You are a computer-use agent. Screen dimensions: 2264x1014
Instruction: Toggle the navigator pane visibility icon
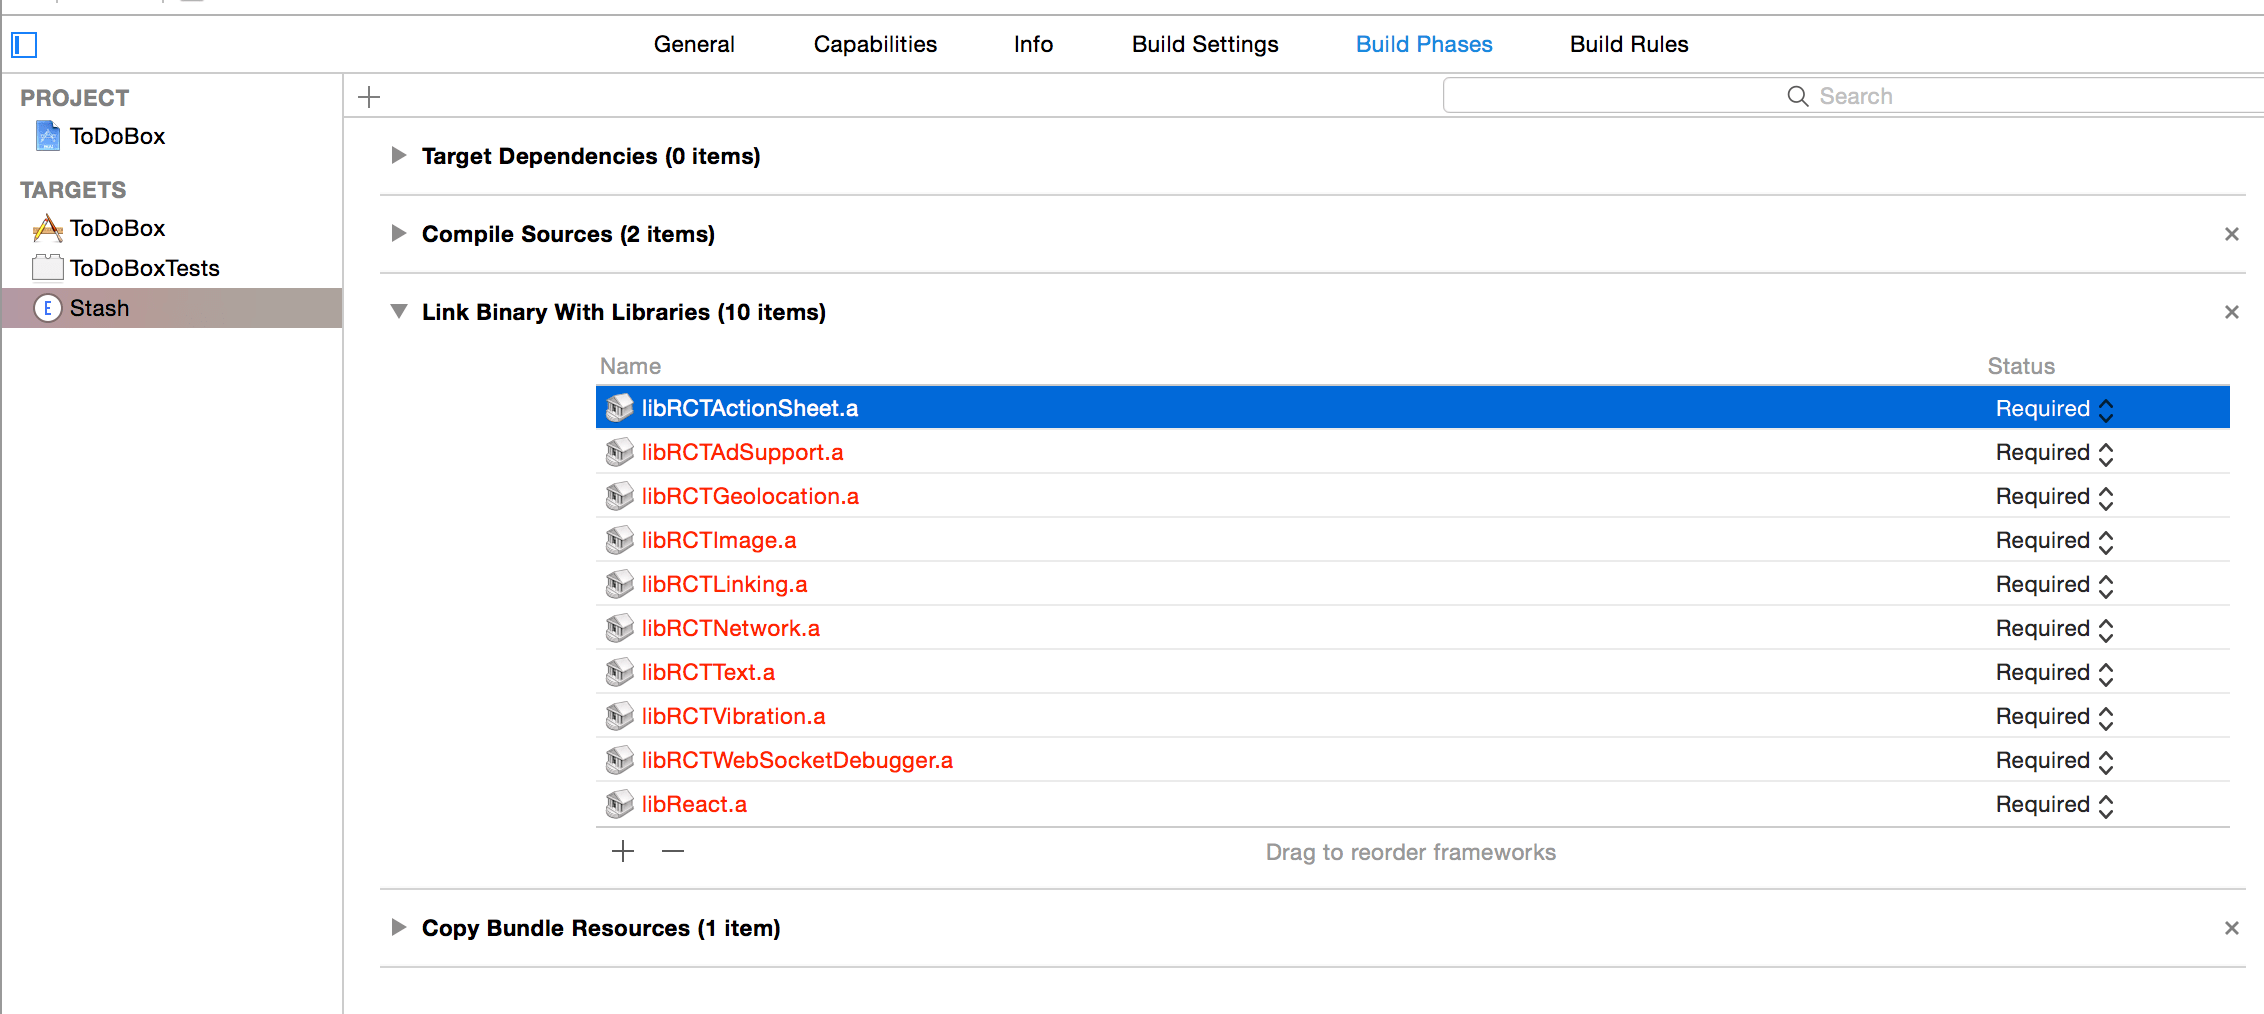coord(24,45)
